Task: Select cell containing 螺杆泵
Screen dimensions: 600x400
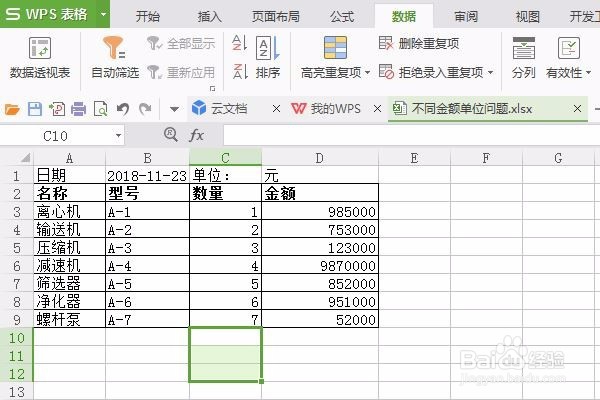Action: point(69,319)
